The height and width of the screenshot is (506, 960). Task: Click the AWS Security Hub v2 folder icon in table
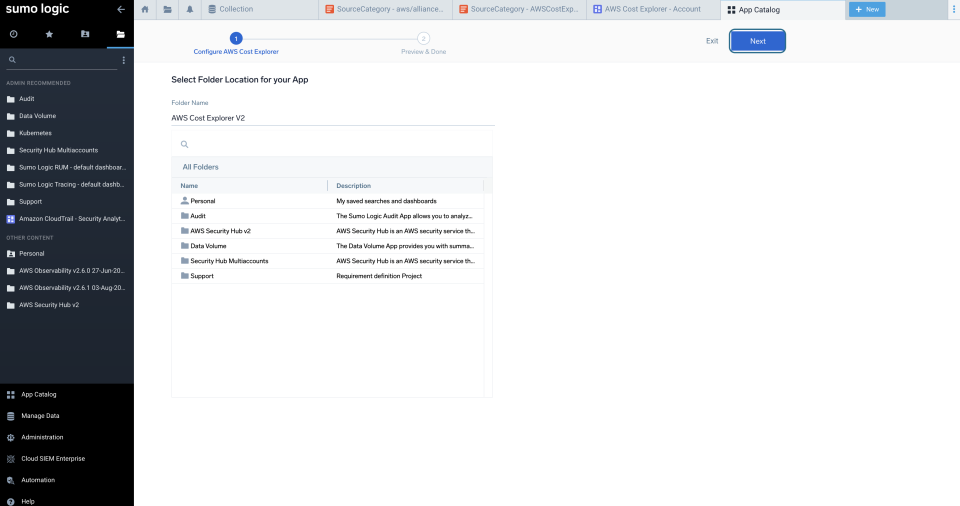[184, 230]
